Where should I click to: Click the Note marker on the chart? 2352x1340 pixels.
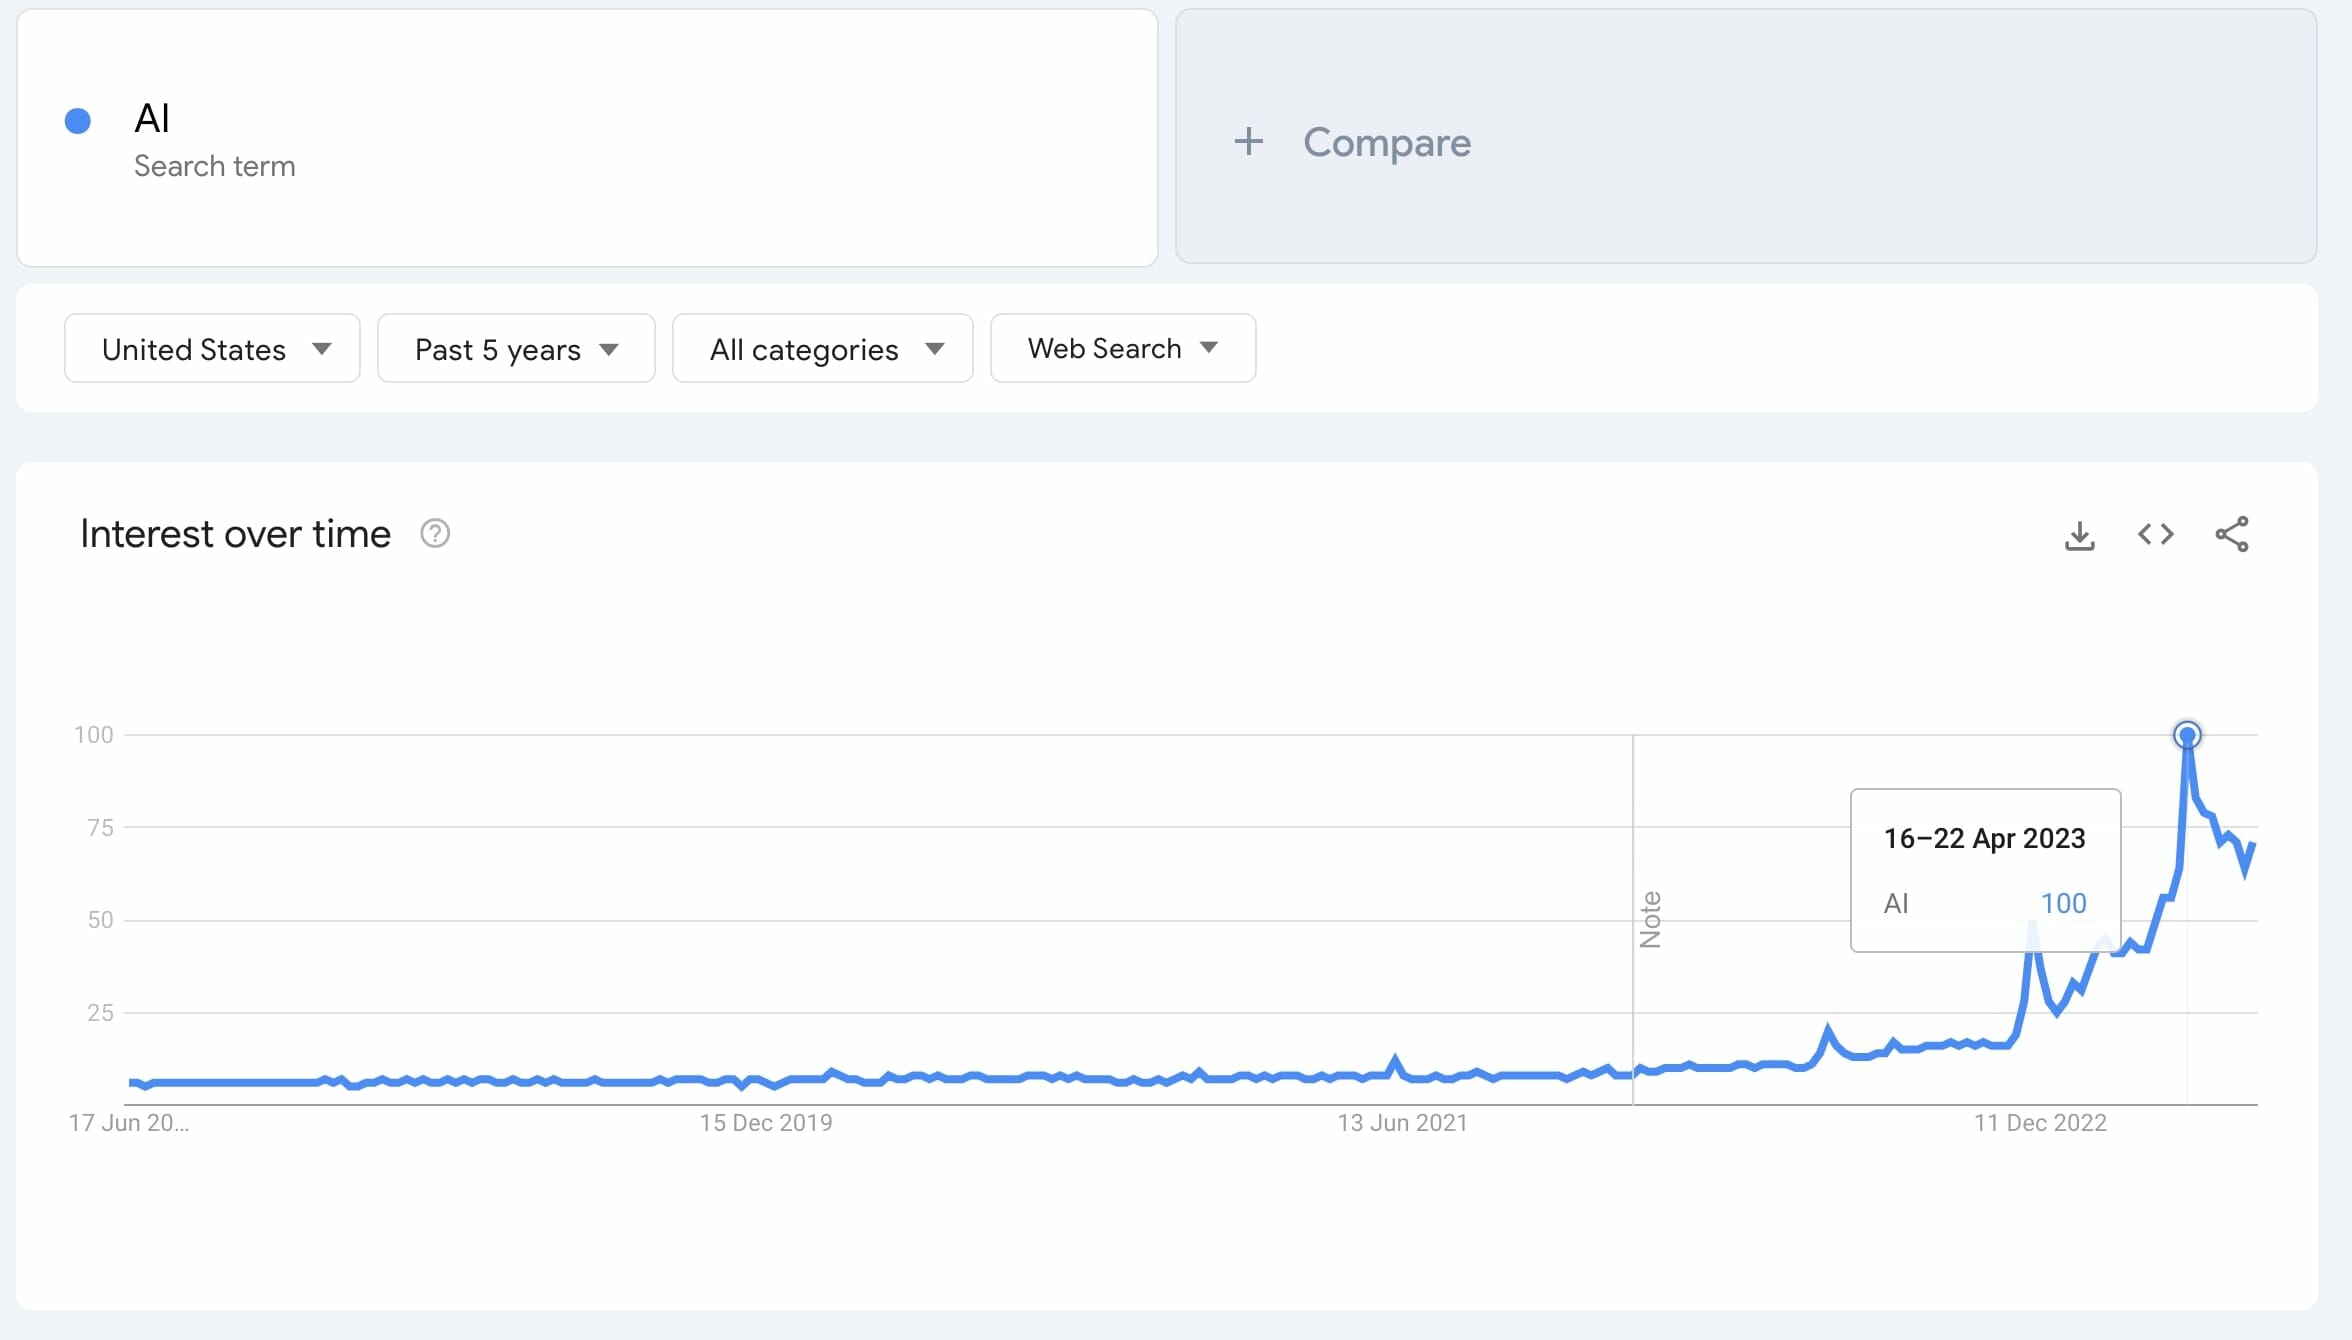point(1650,919)
